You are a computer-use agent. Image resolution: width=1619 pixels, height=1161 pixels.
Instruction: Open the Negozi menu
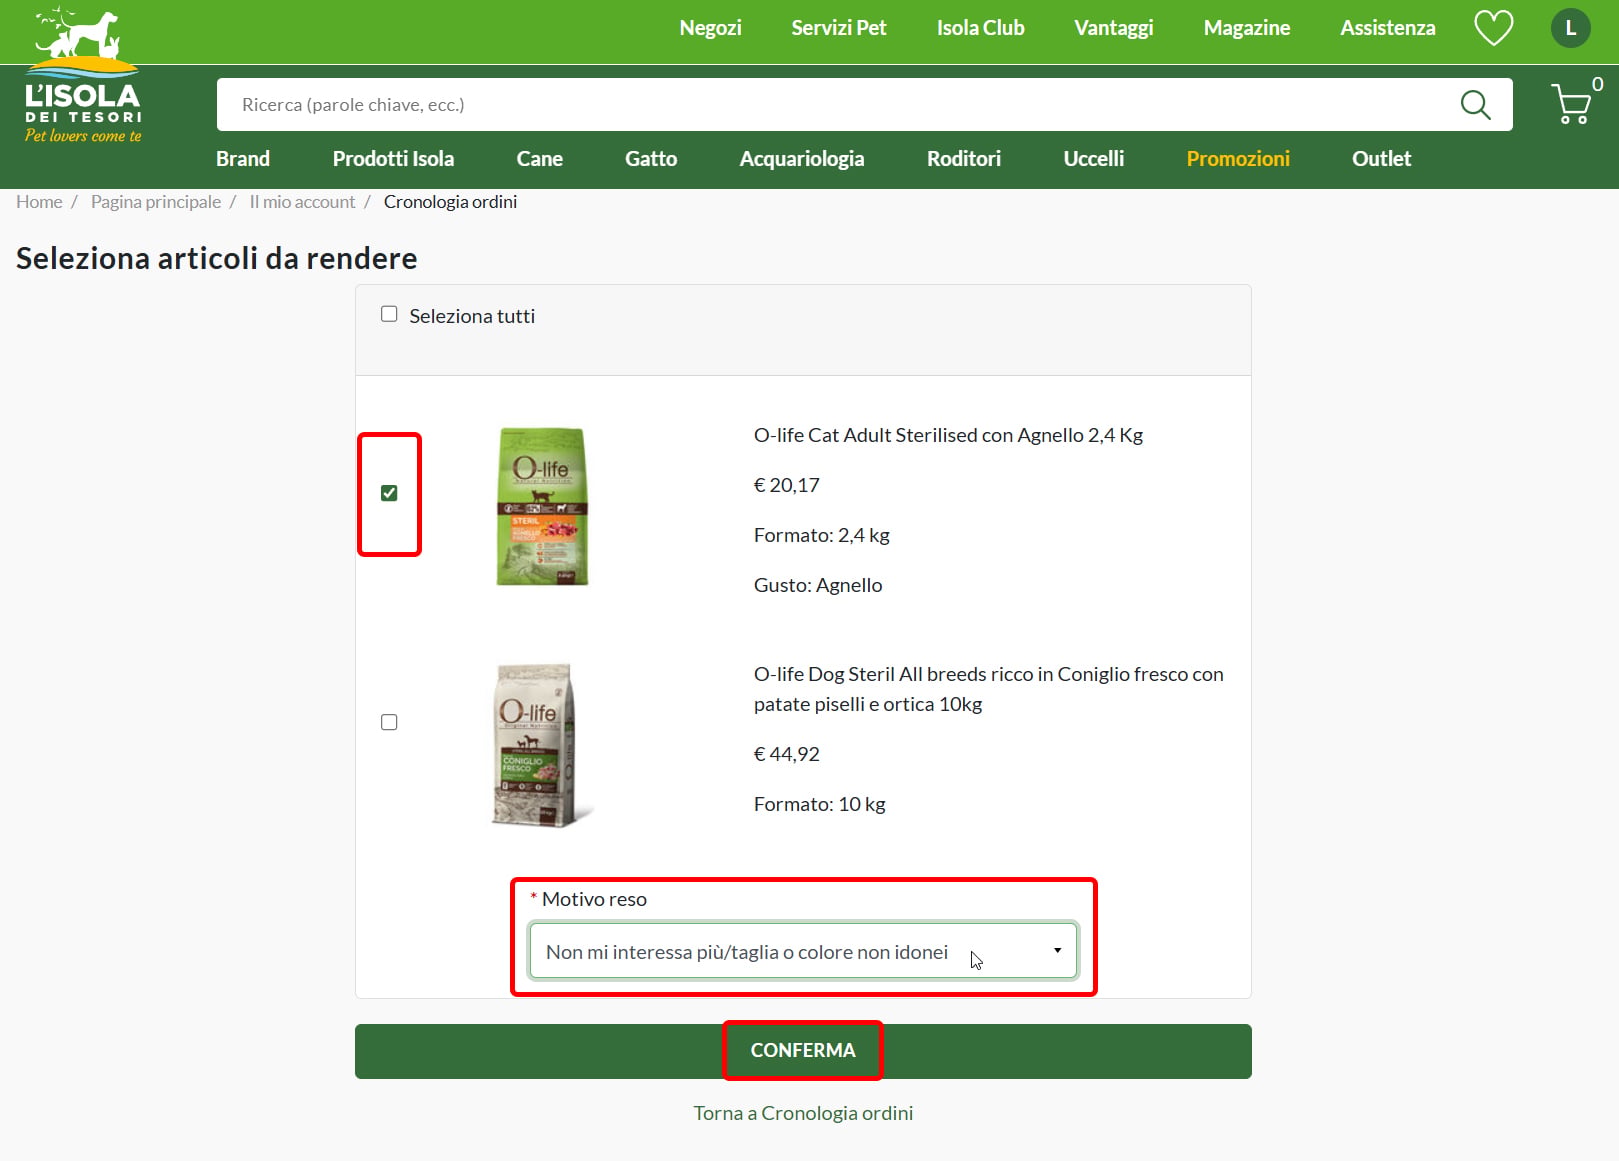coord(711,28)
